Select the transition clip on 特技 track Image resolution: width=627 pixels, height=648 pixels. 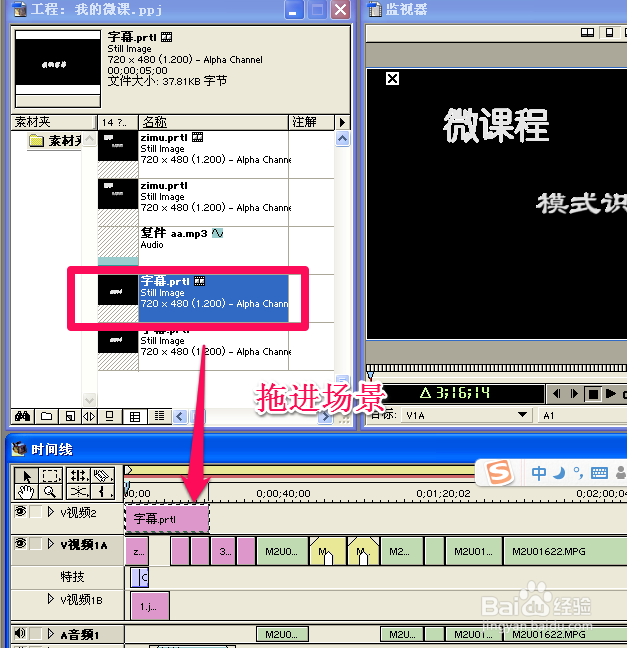click(139, 577)
